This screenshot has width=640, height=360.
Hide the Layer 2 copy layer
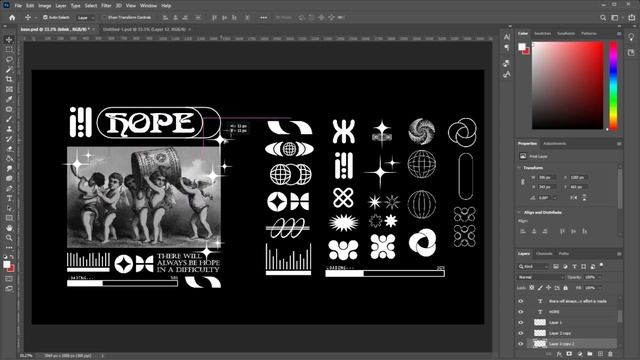click(x=520, y=333)
